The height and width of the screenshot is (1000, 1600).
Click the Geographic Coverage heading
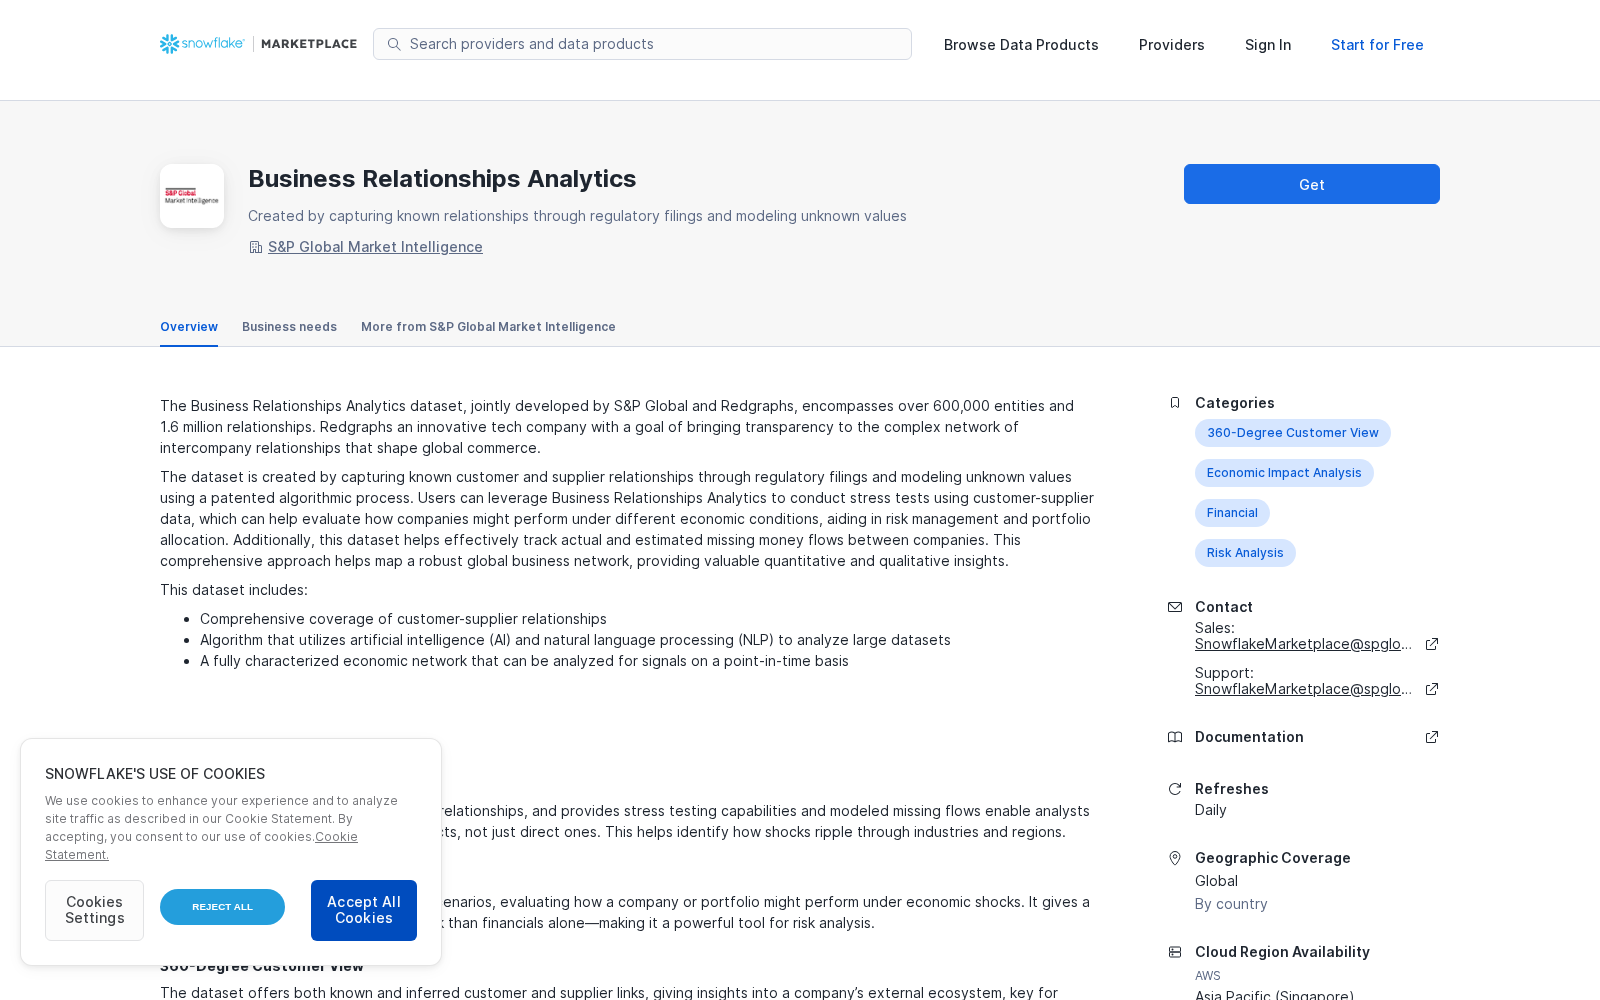[x=1272, y=858]
